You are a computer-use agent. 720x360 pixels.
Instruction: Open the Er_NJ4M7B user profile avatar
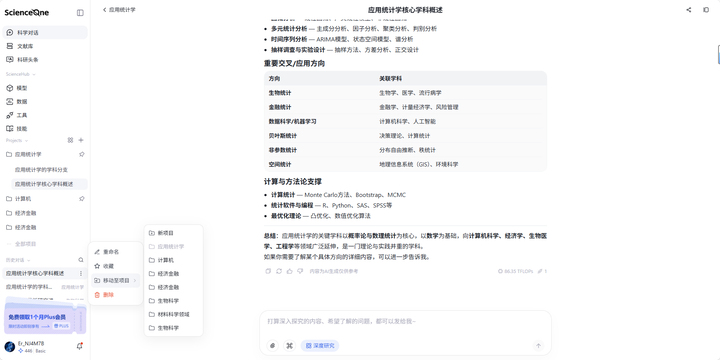[9, 347]
